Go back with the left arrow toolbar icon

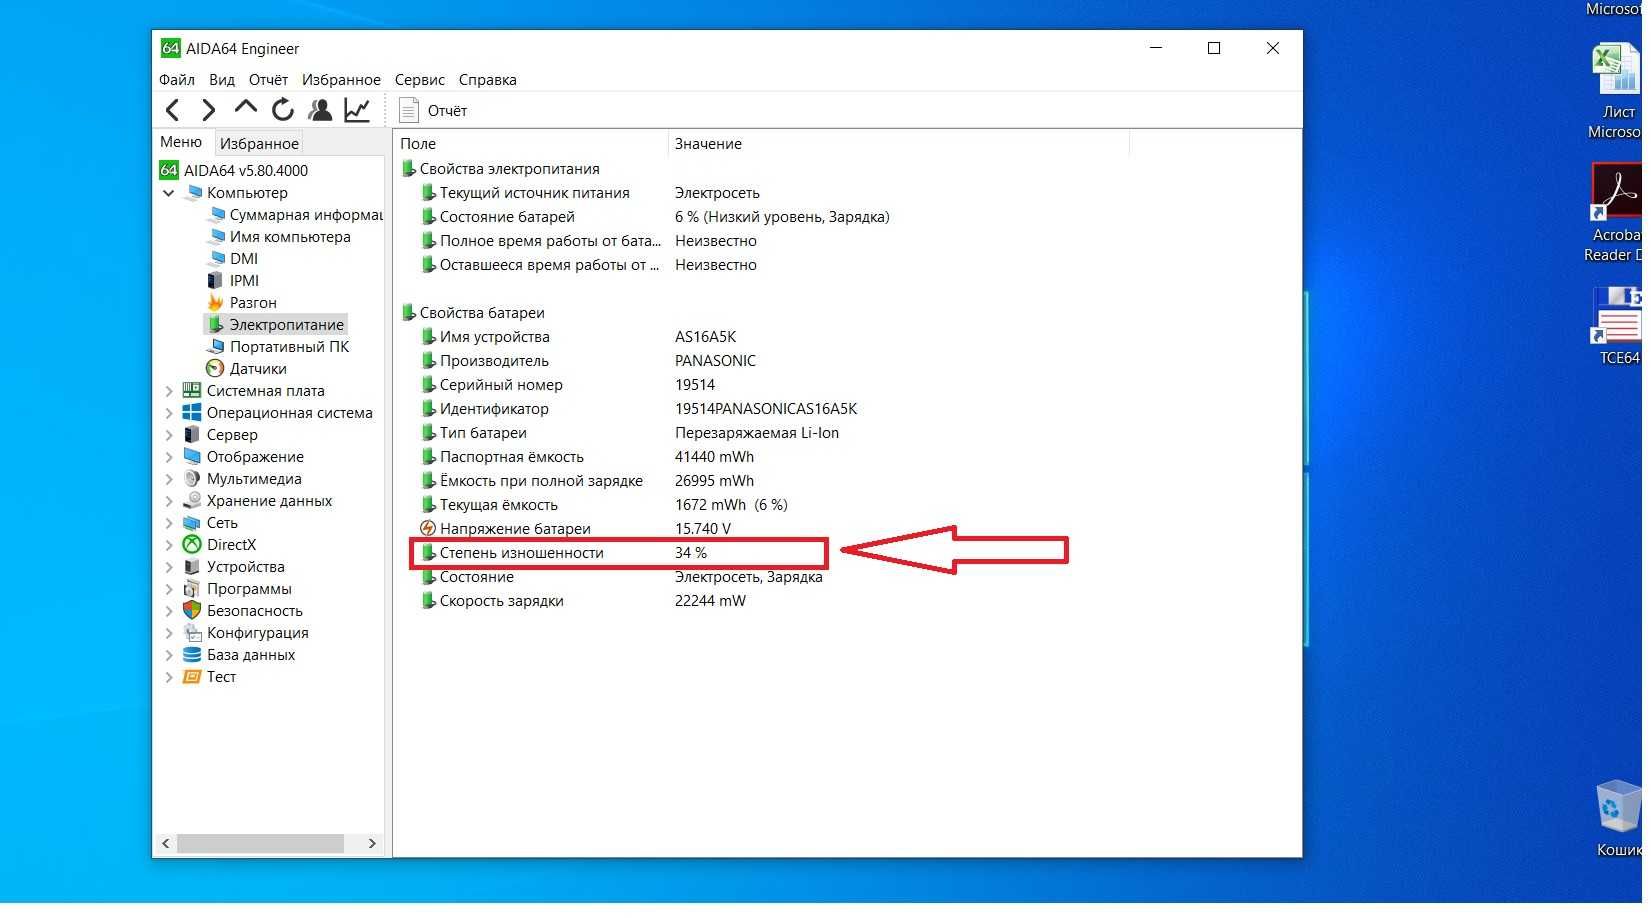click(173, 110)
